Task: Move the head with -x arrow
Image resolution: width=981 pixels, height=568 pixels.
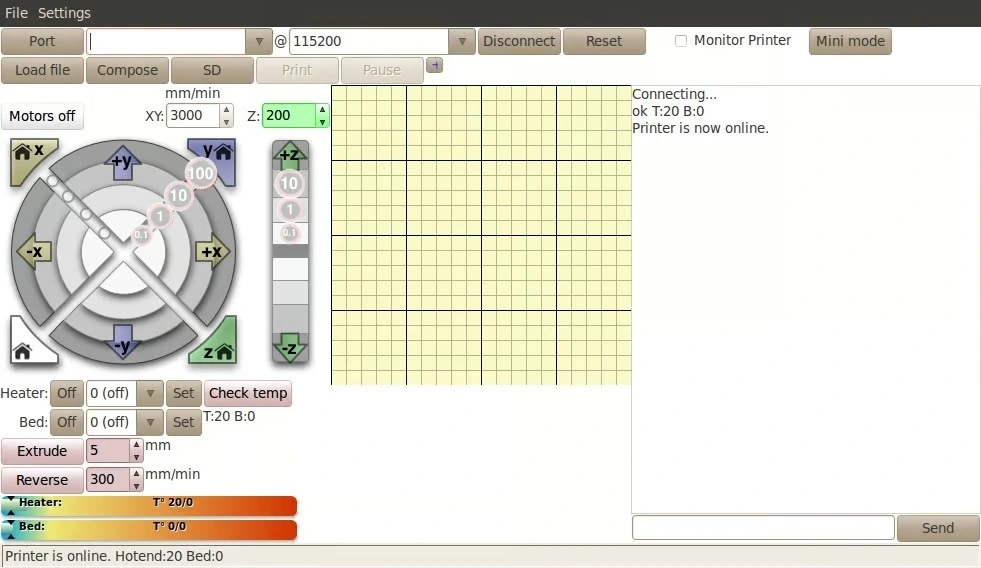Action: [x=36, y=252]
